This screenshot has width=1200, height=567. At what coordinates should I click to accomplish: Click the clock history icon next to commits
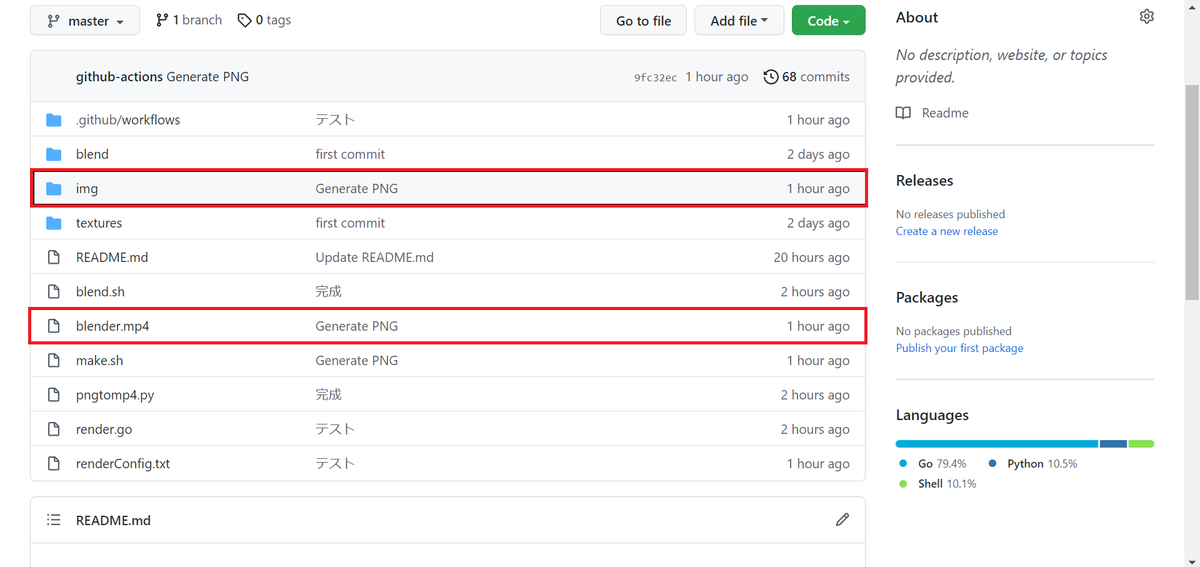click(770, 77)
